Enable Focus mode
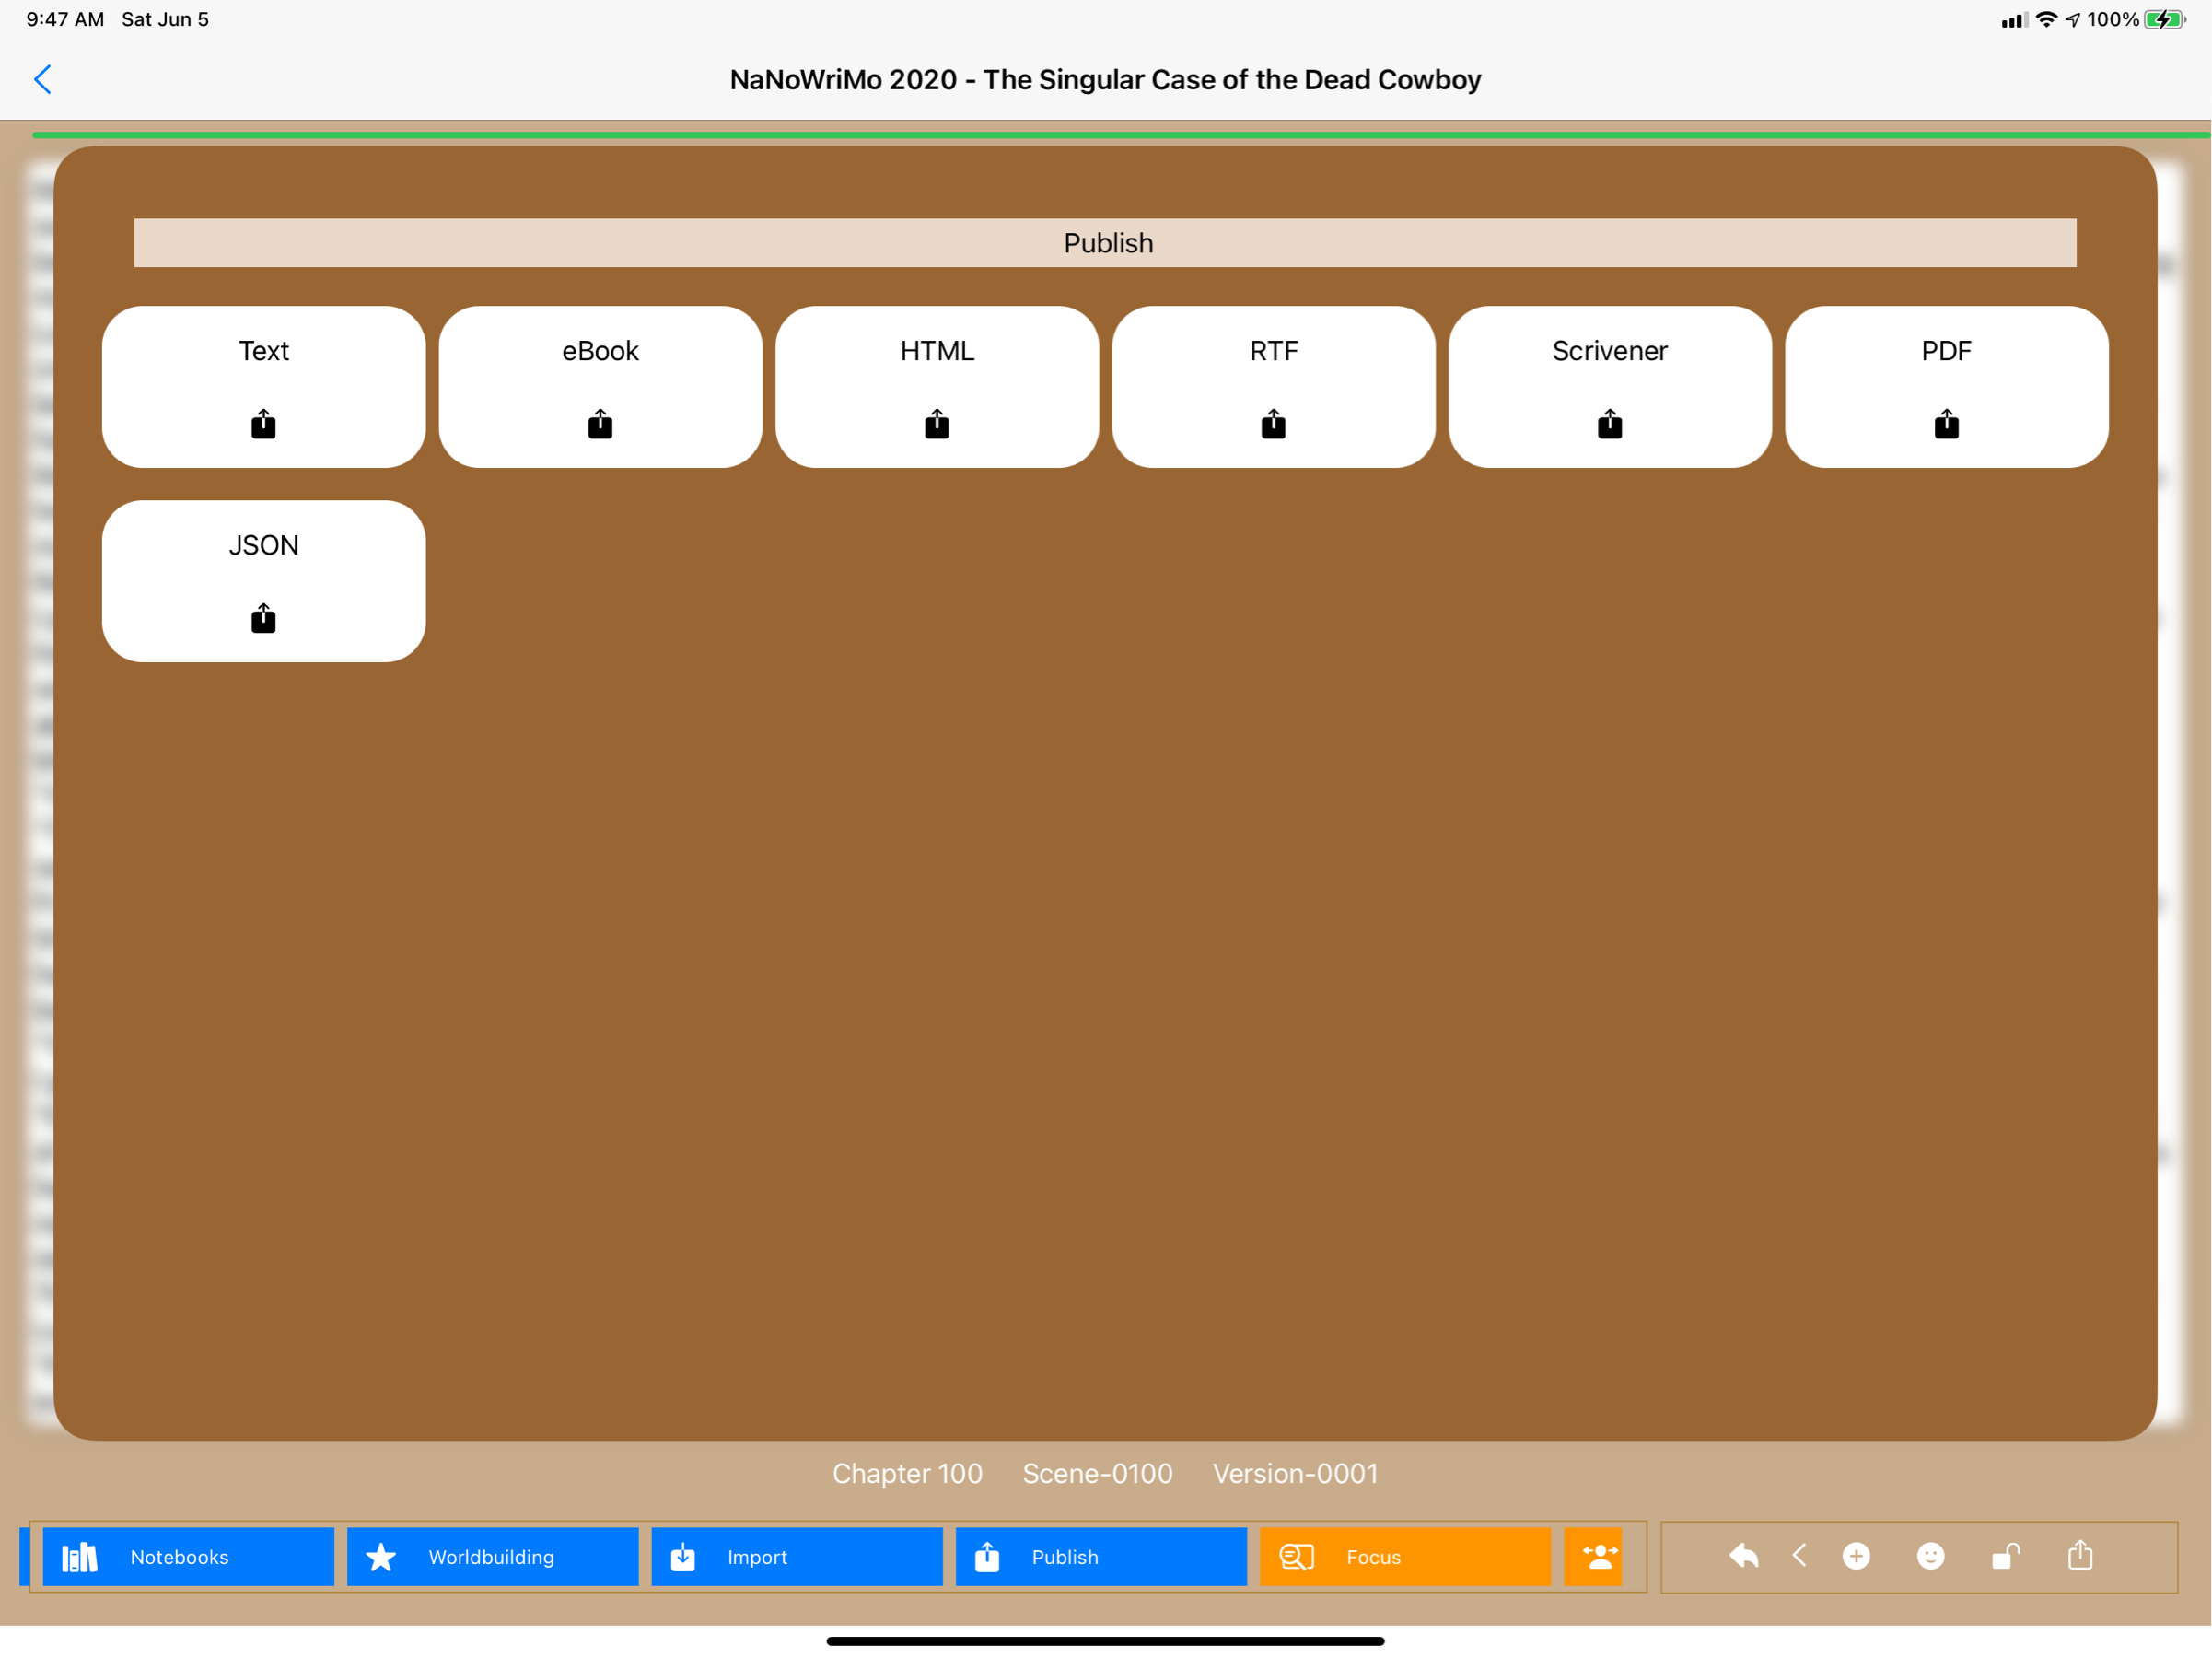The image size is (2212, 1658). (x=1404, y=1556)
